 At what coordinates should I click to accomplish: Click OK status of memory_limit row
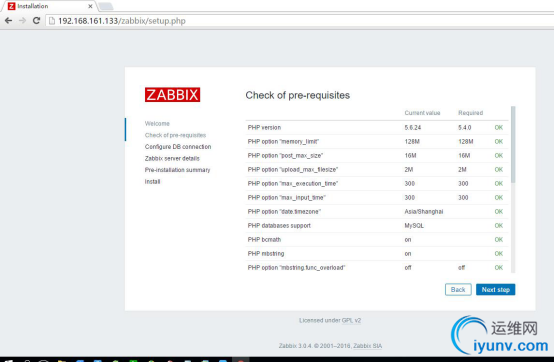coord(499,142)
